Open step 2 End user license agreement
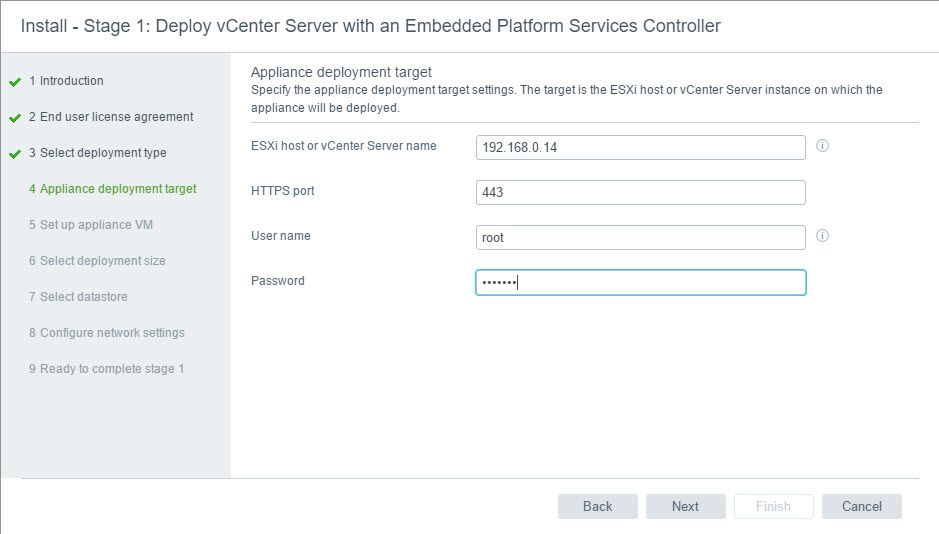The width and height of the screenshot is (939, 534). [x=111, y=117]
